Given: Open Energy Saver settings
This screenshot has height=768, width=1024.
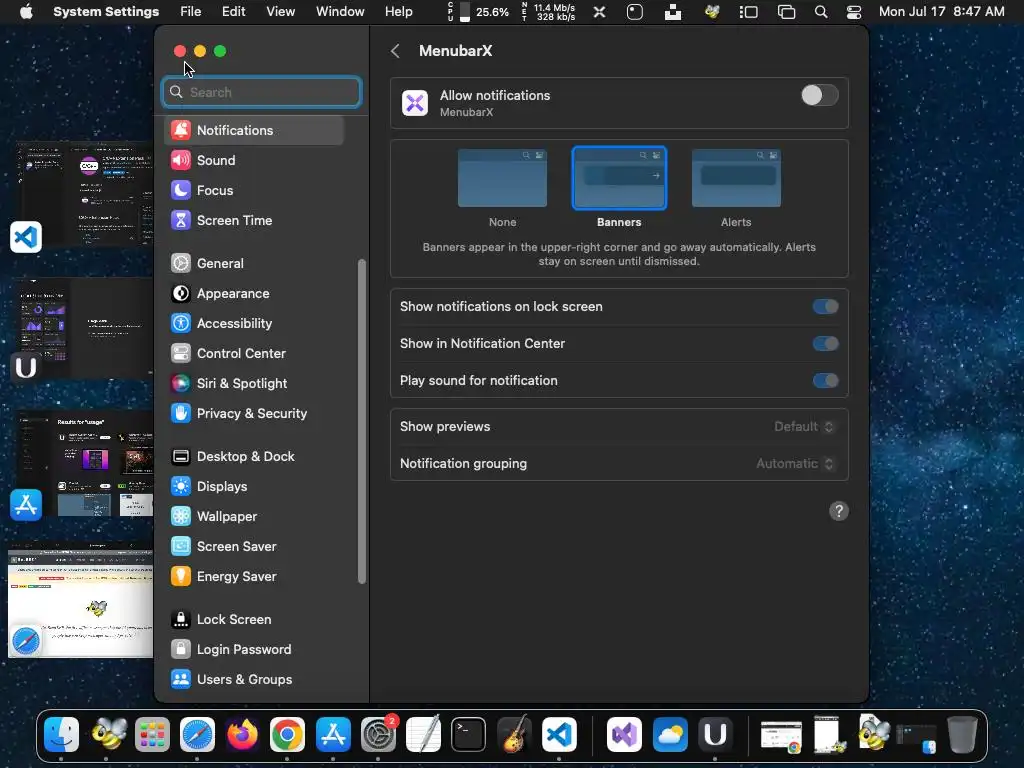Looking at the screenshot, I should tap(254, 577).
